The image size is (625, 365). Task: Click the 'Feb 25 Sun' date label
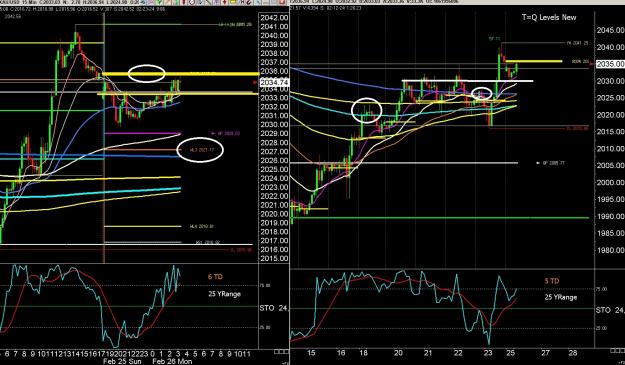point(122,361)
